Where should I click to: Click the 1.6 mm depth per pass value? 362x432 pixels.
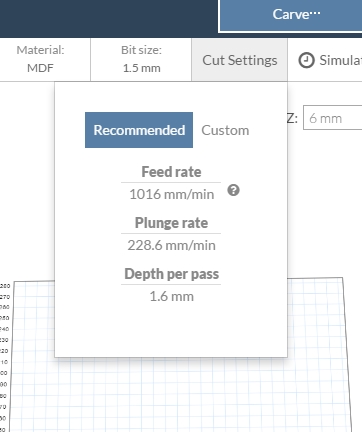[171, 296]
